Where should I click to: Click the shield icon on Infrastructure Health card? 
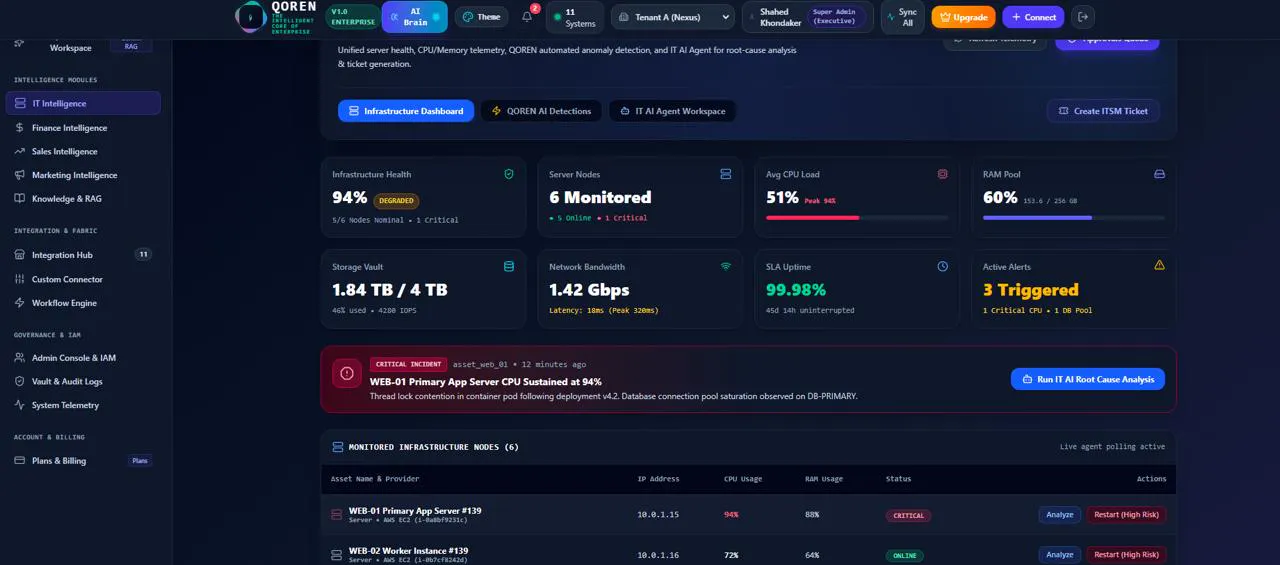pos(508,174)
